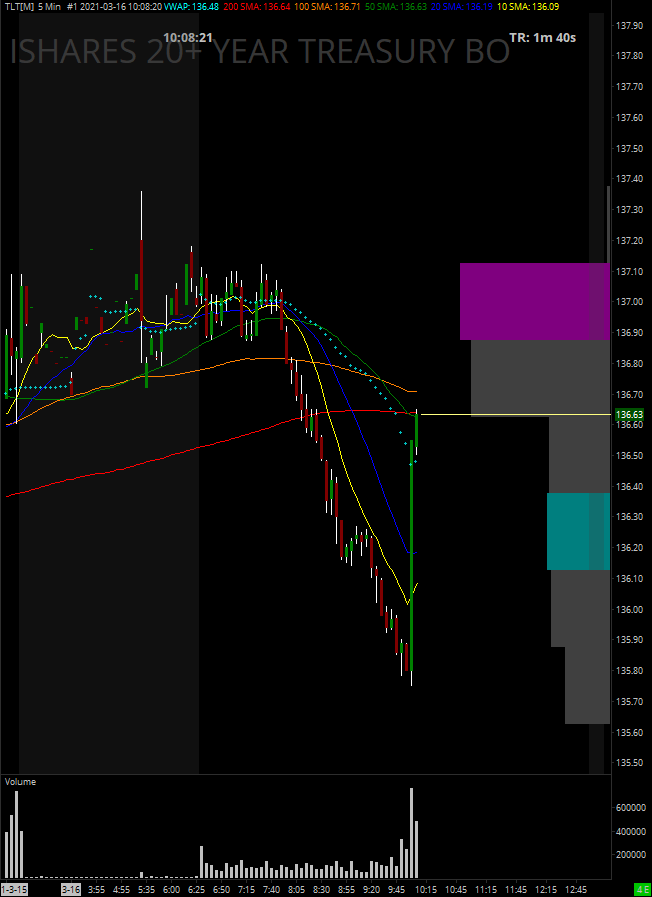Click the 'TR: 1m 40s' time remaining text
The width and height of the screenshot is (652, 897).
tap(542, 38)
